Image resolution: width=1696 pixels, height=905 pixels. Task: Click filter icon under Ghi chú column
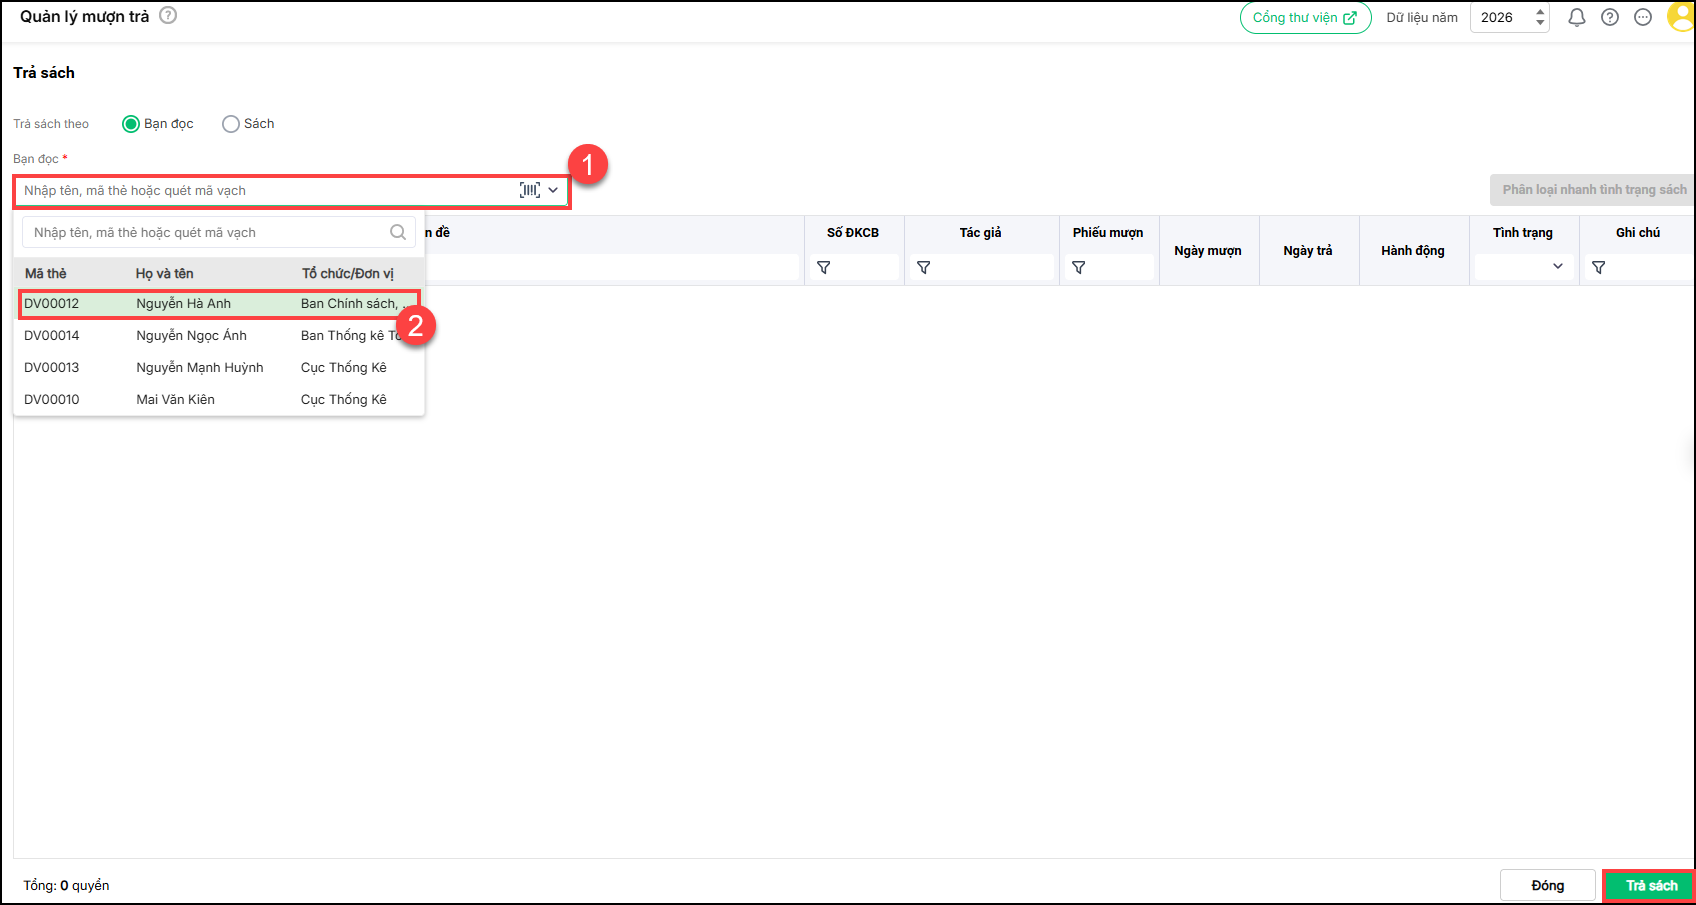pyautogui.click(x=1599, y=268)
